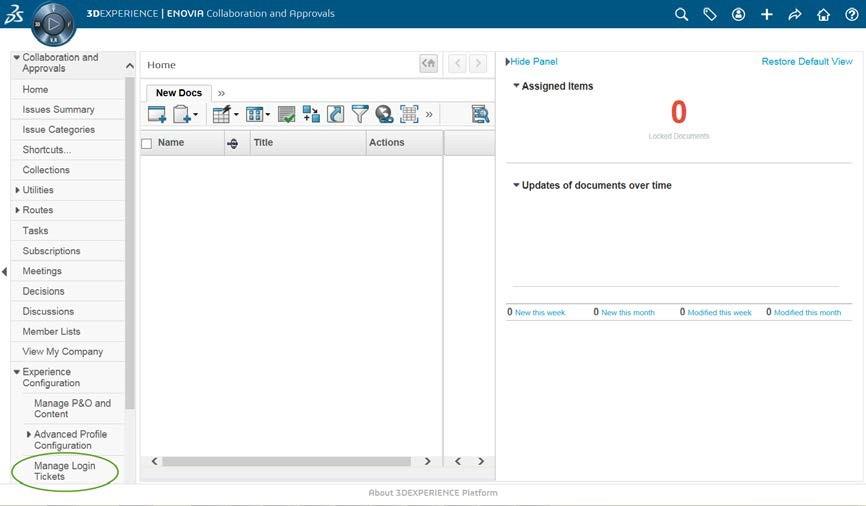866x506 pixels.
Task: Click the clipboard add document icon
Action: click(x=182, y=114)
